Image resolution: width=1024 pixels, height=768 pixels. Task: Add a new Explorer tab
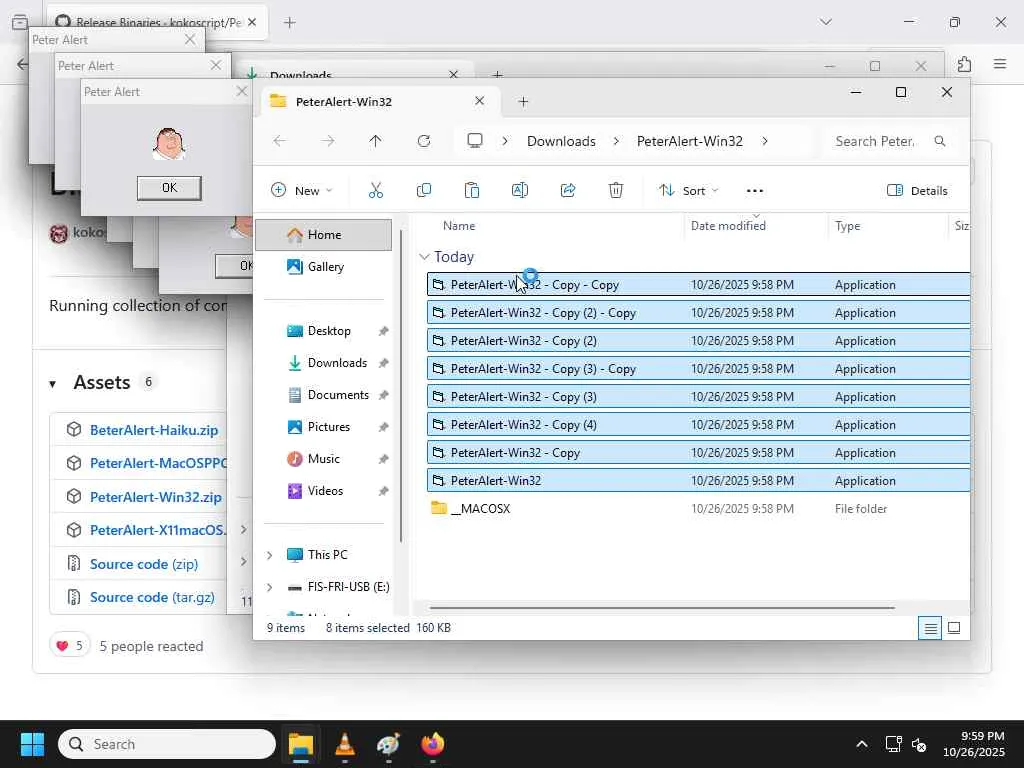click(523, 101)
